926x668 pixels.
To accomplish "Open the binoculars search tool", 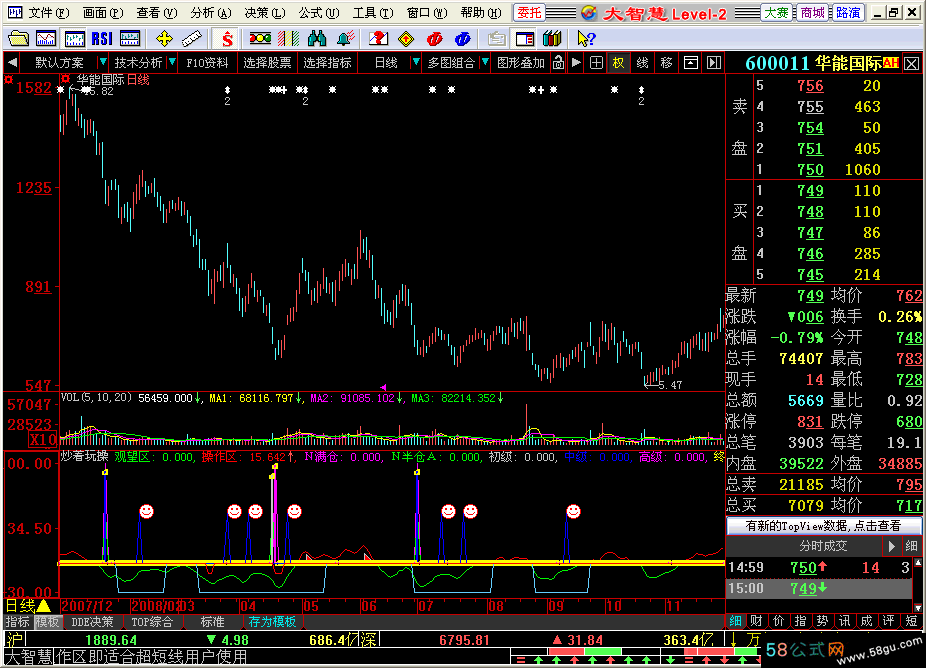I will tap(317, 39).
